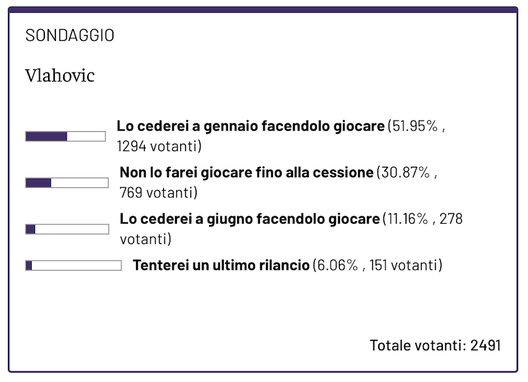Screen dimensions: 528x382
Task: Select 'Lo cederei a gennaio facendolo giocare'
Action: [251, 126]
